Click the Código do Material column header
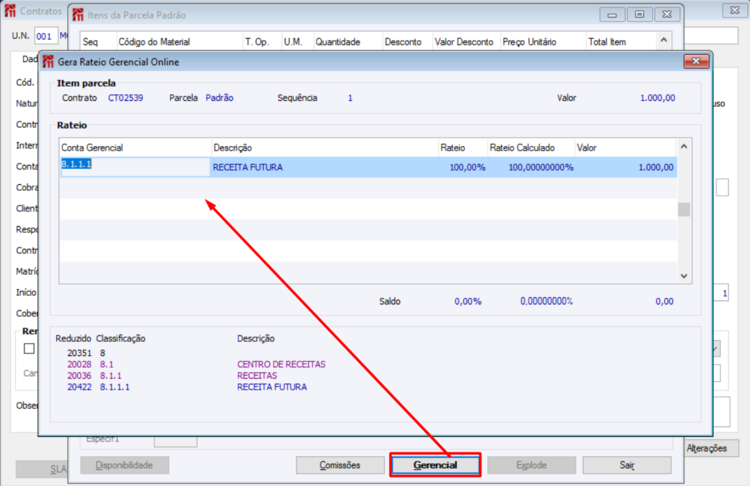 coord(180,42)
